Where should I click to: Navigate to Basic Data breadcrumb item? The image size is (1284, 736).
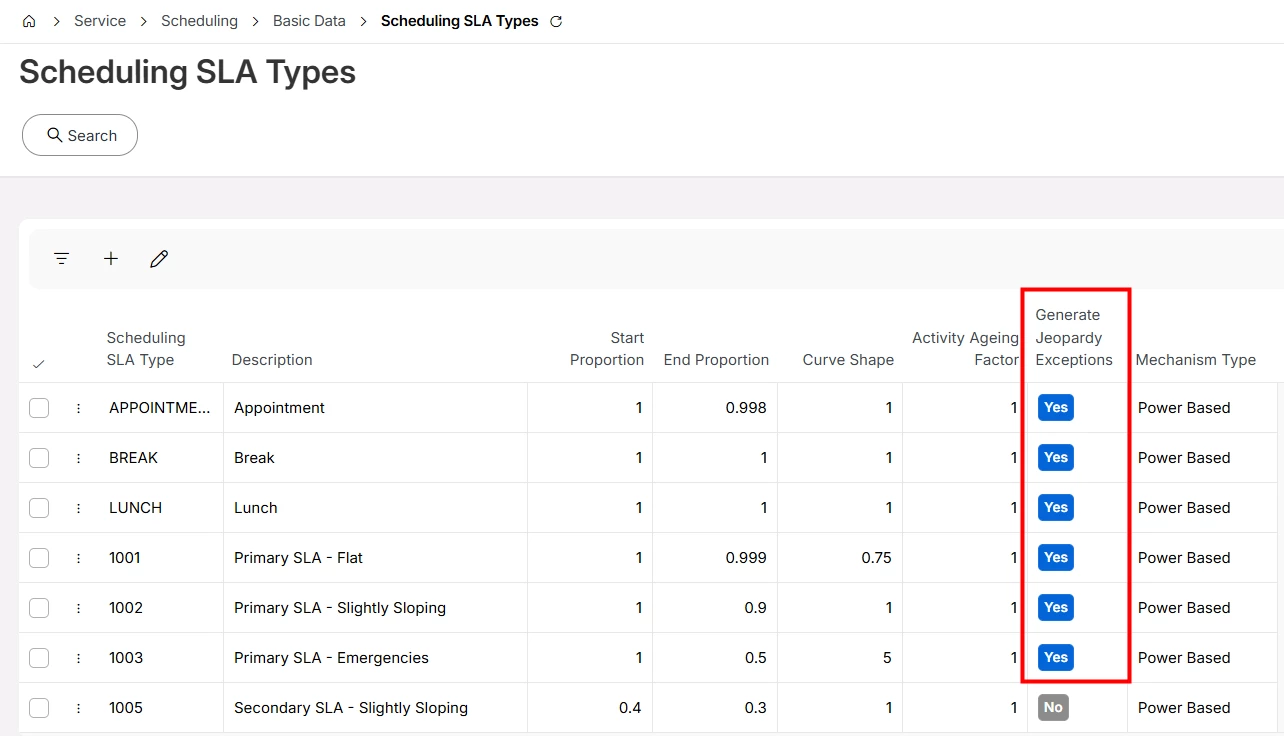coord(309,21)
